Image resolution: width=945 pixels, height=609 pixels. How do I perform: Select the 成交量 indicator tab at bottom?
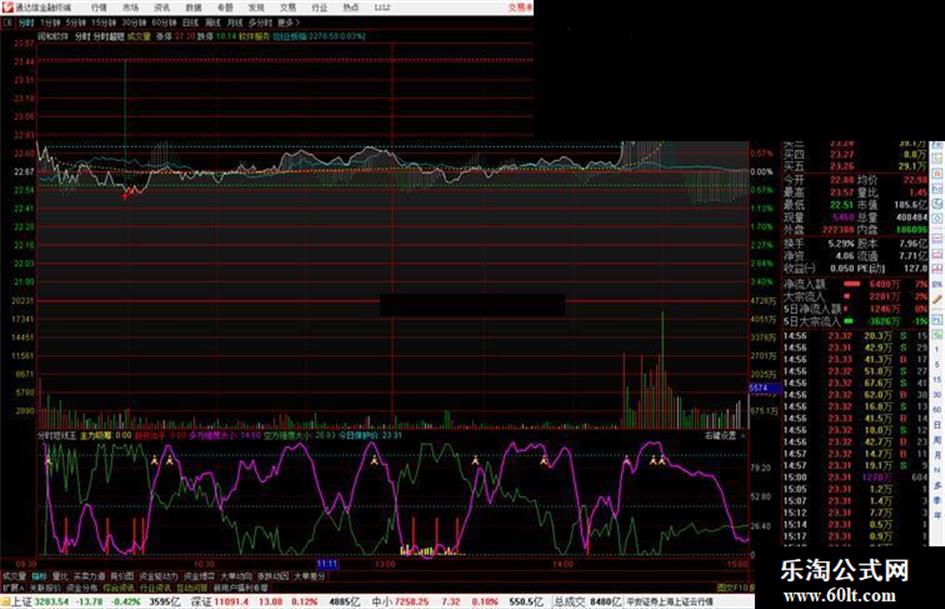coord(13,576)
